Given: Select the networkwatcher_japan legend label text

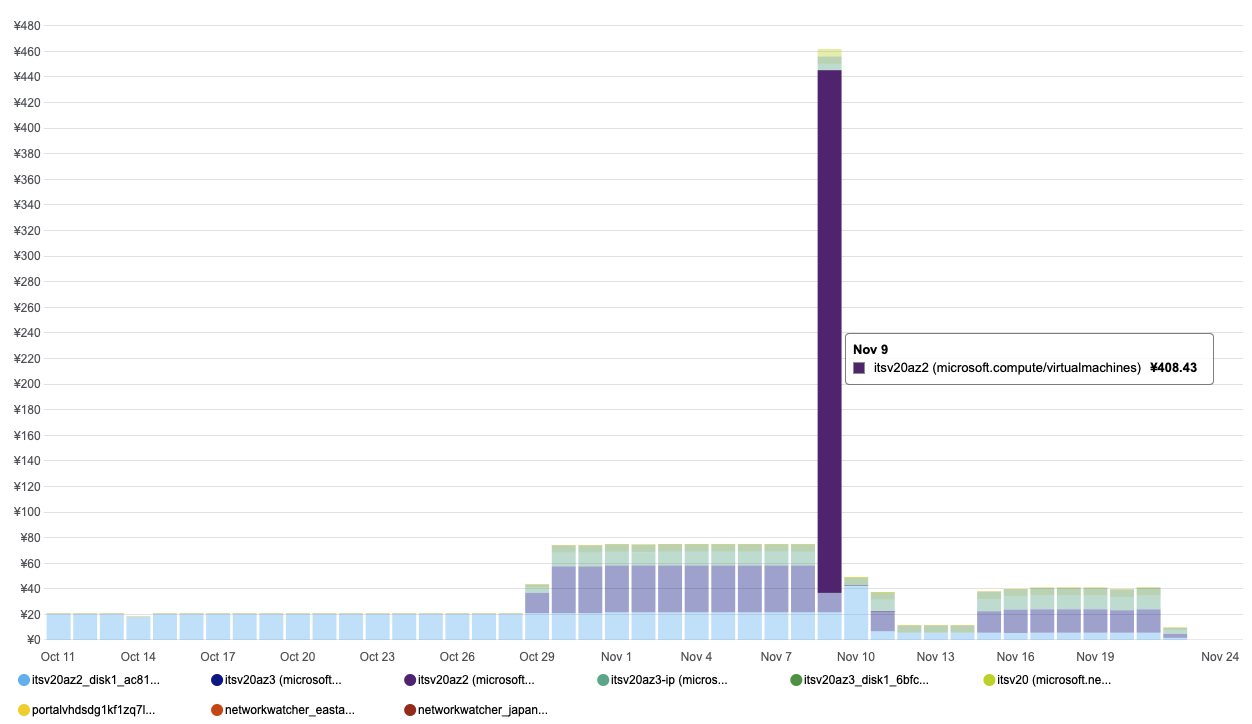Looking at the screenshot, I should pyautogui.click(x=483, y=710).
